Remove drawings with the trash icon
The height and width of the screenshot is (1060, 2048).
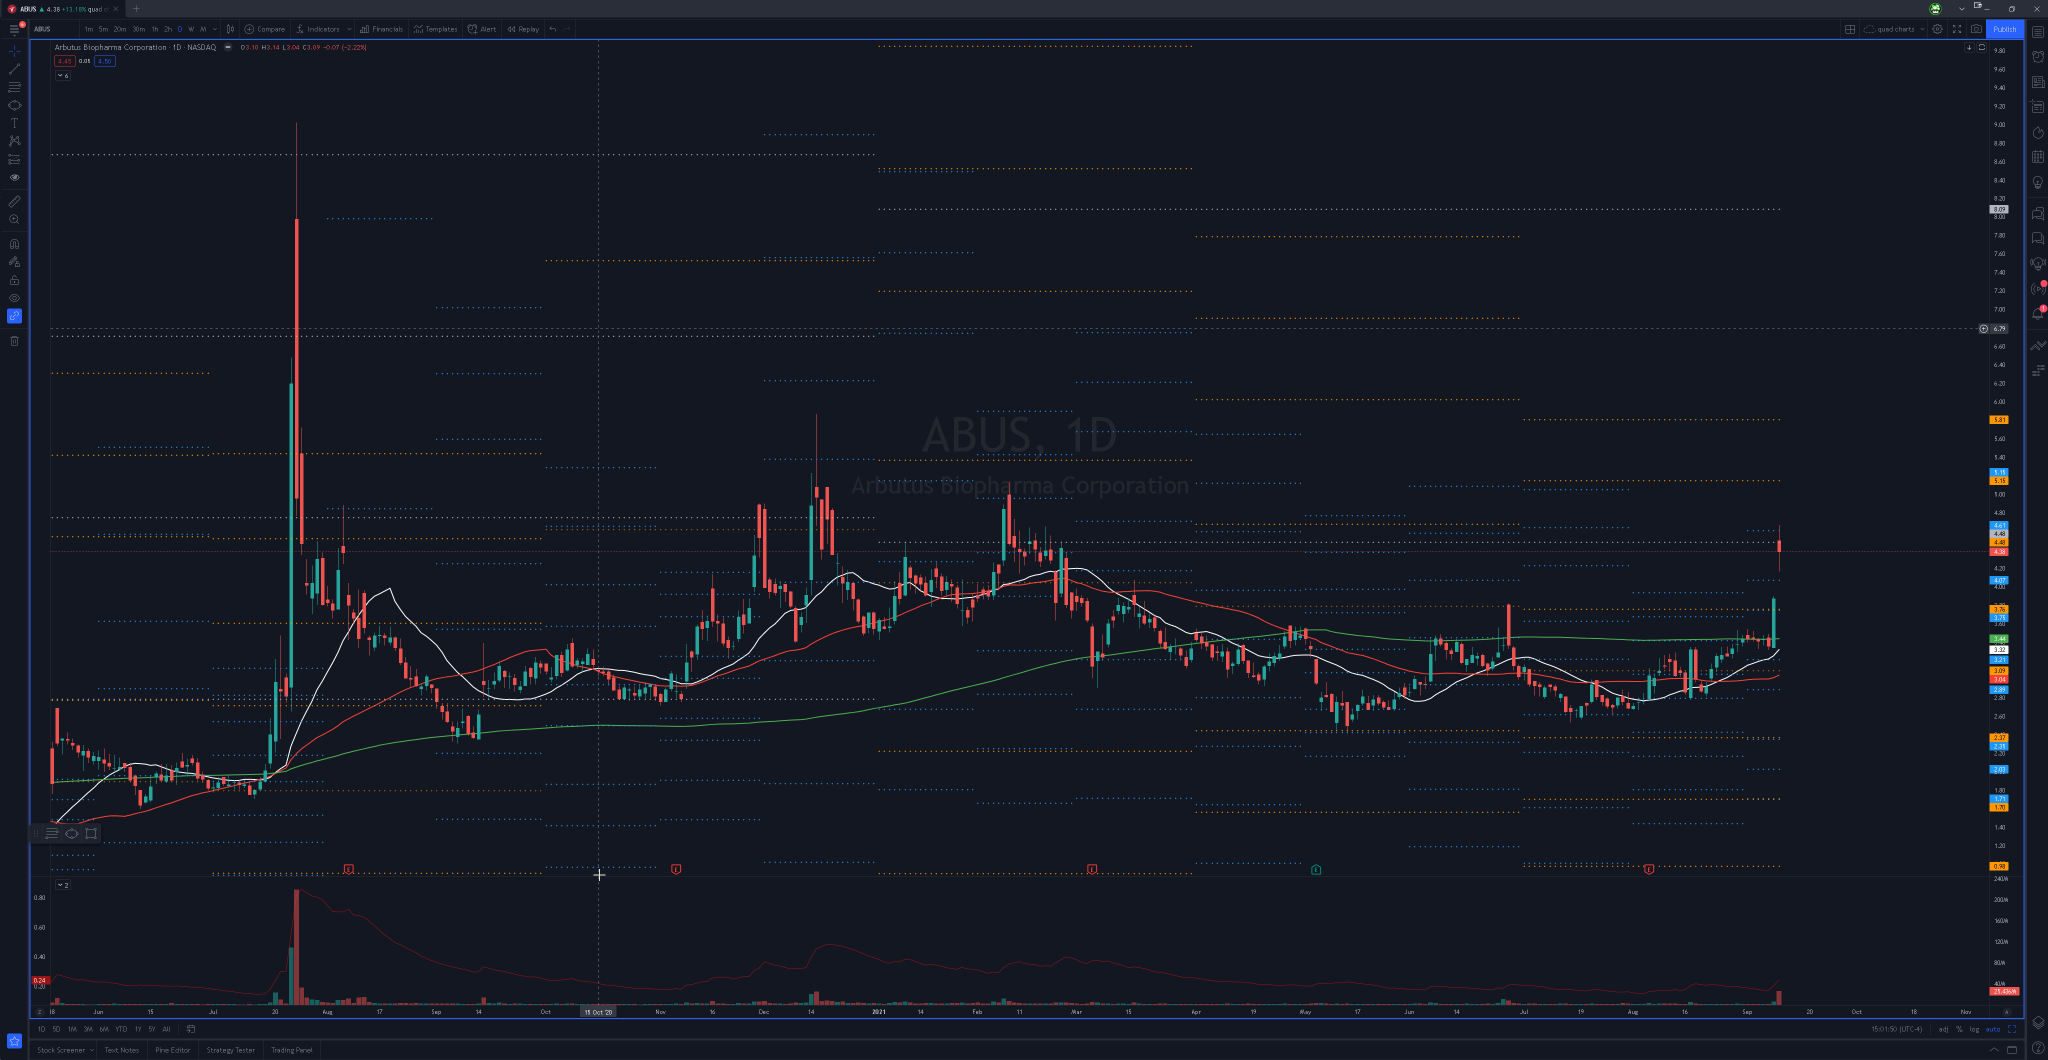tap(14, 341)
